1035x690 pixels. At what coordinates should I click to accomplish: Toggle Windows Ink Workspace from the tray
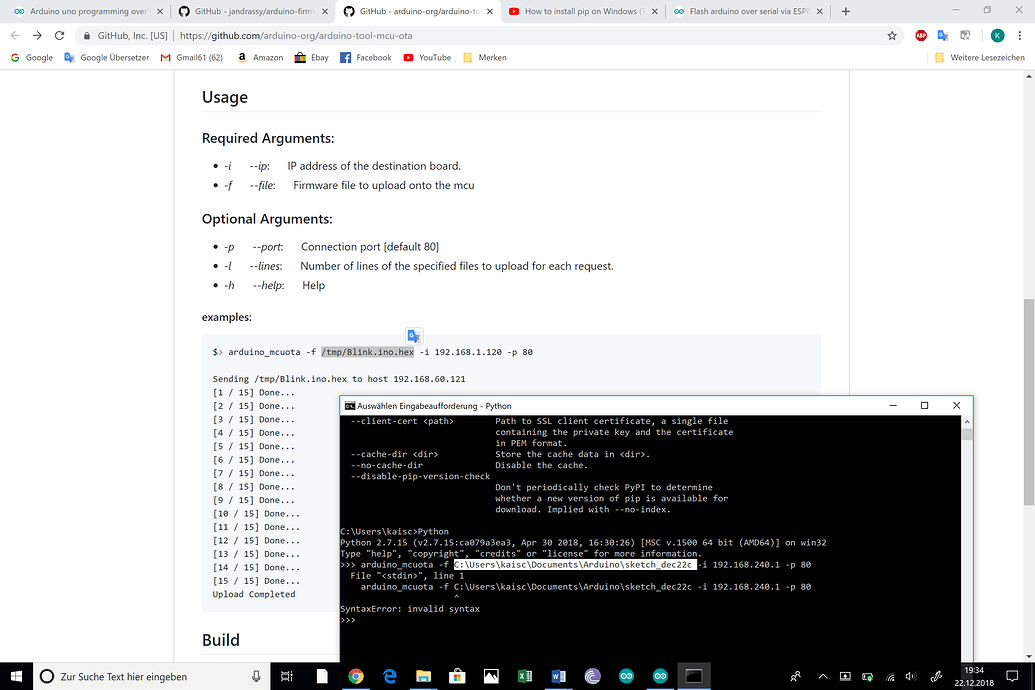935,676
